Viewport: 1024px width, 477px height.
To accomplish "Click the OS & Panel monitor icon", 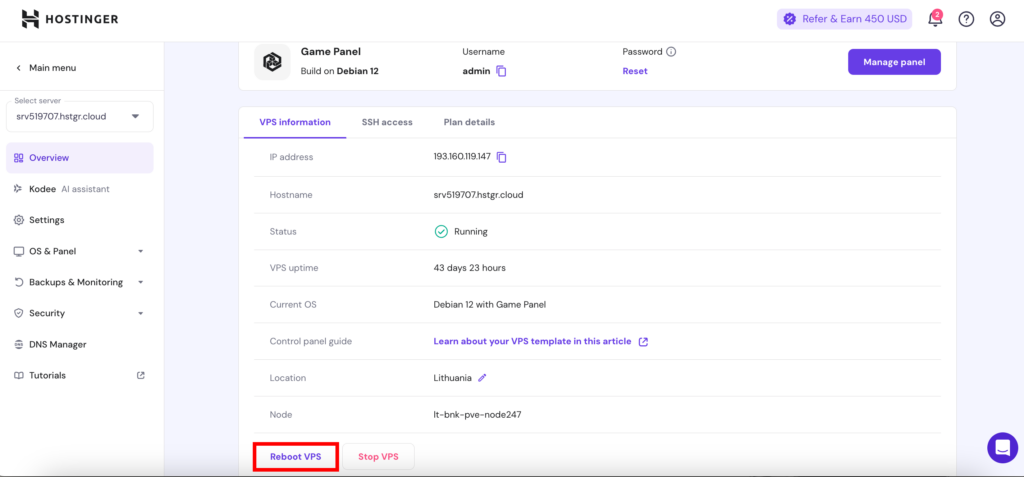I will pyautogui.click(x=18, y=251).
